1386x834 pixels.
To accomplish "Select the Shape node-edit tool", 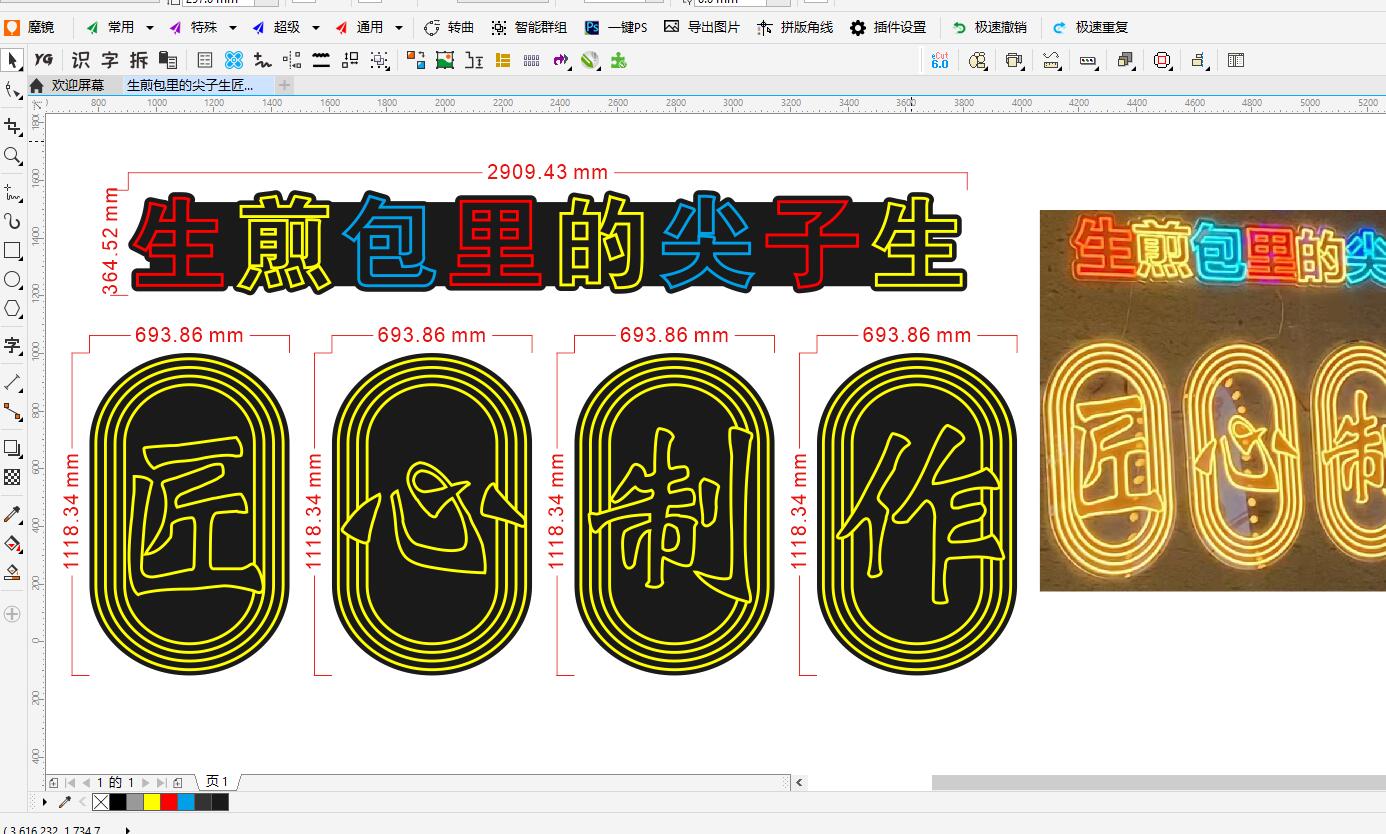I will [12, 91].
